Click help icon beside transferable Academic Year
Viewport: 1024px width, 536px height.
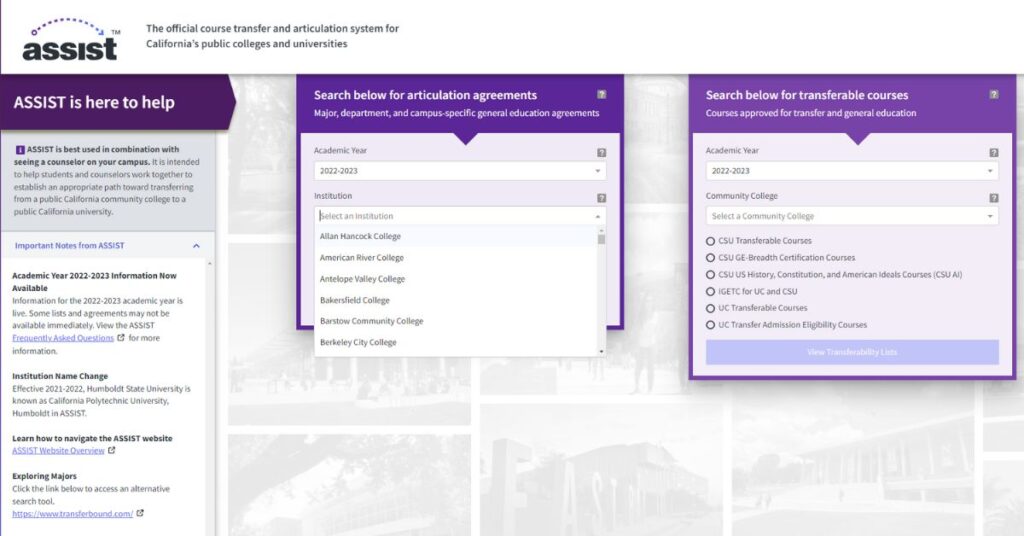click(x=993, y=153)
